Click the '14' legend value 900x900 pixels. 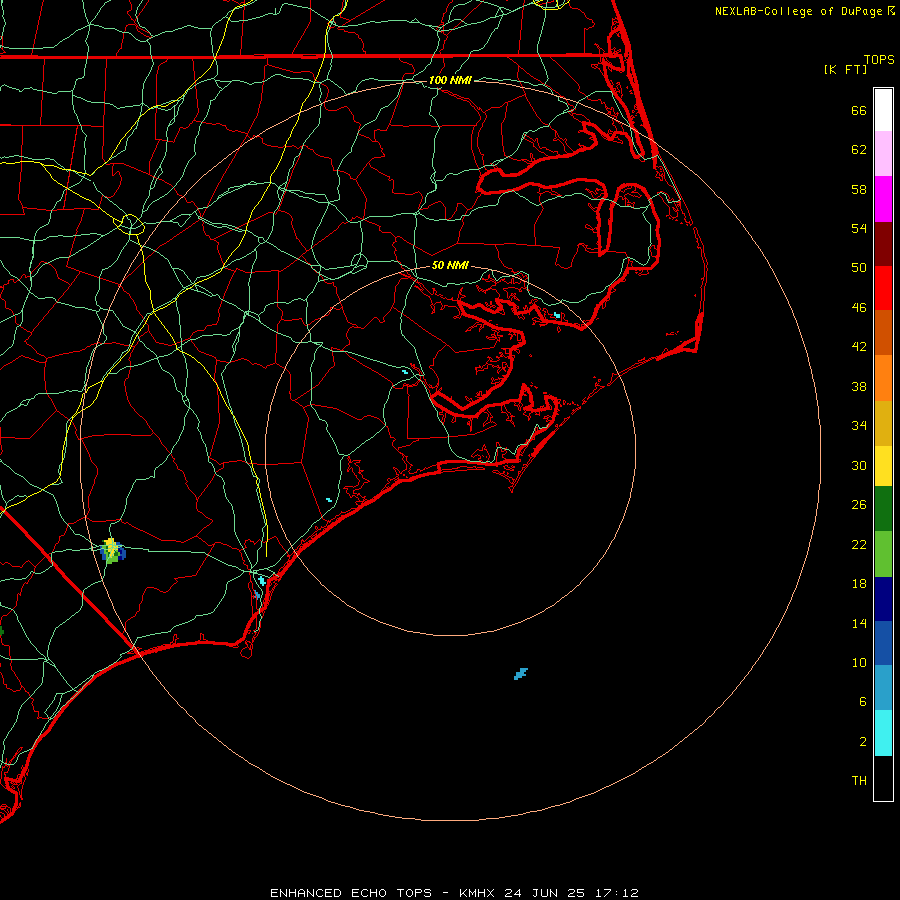click(859, 623)
